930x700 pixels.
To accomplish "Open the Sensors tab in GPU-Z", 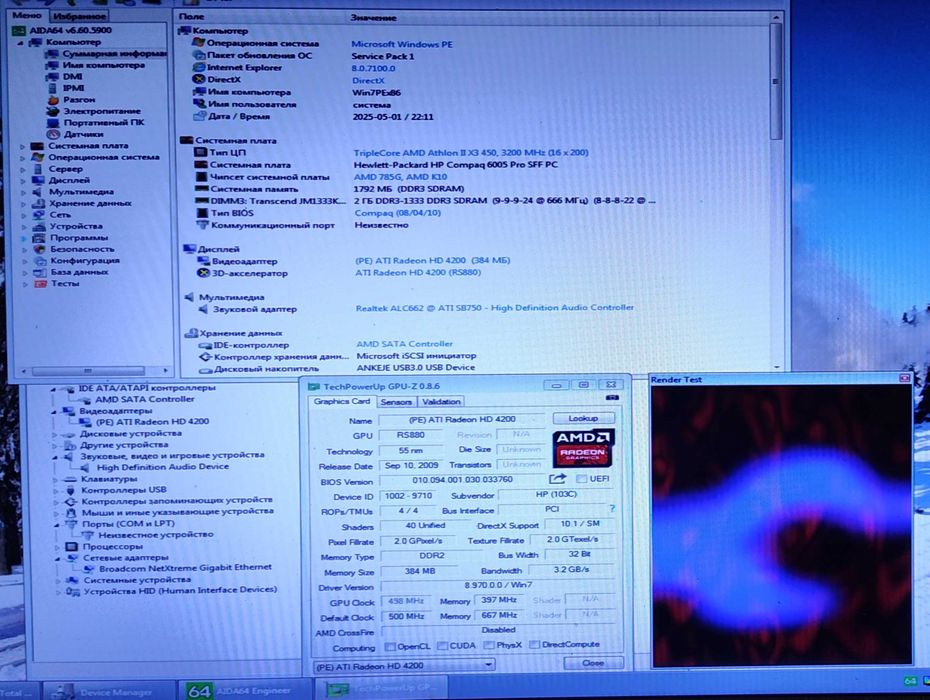I will [x=396, y=402].
